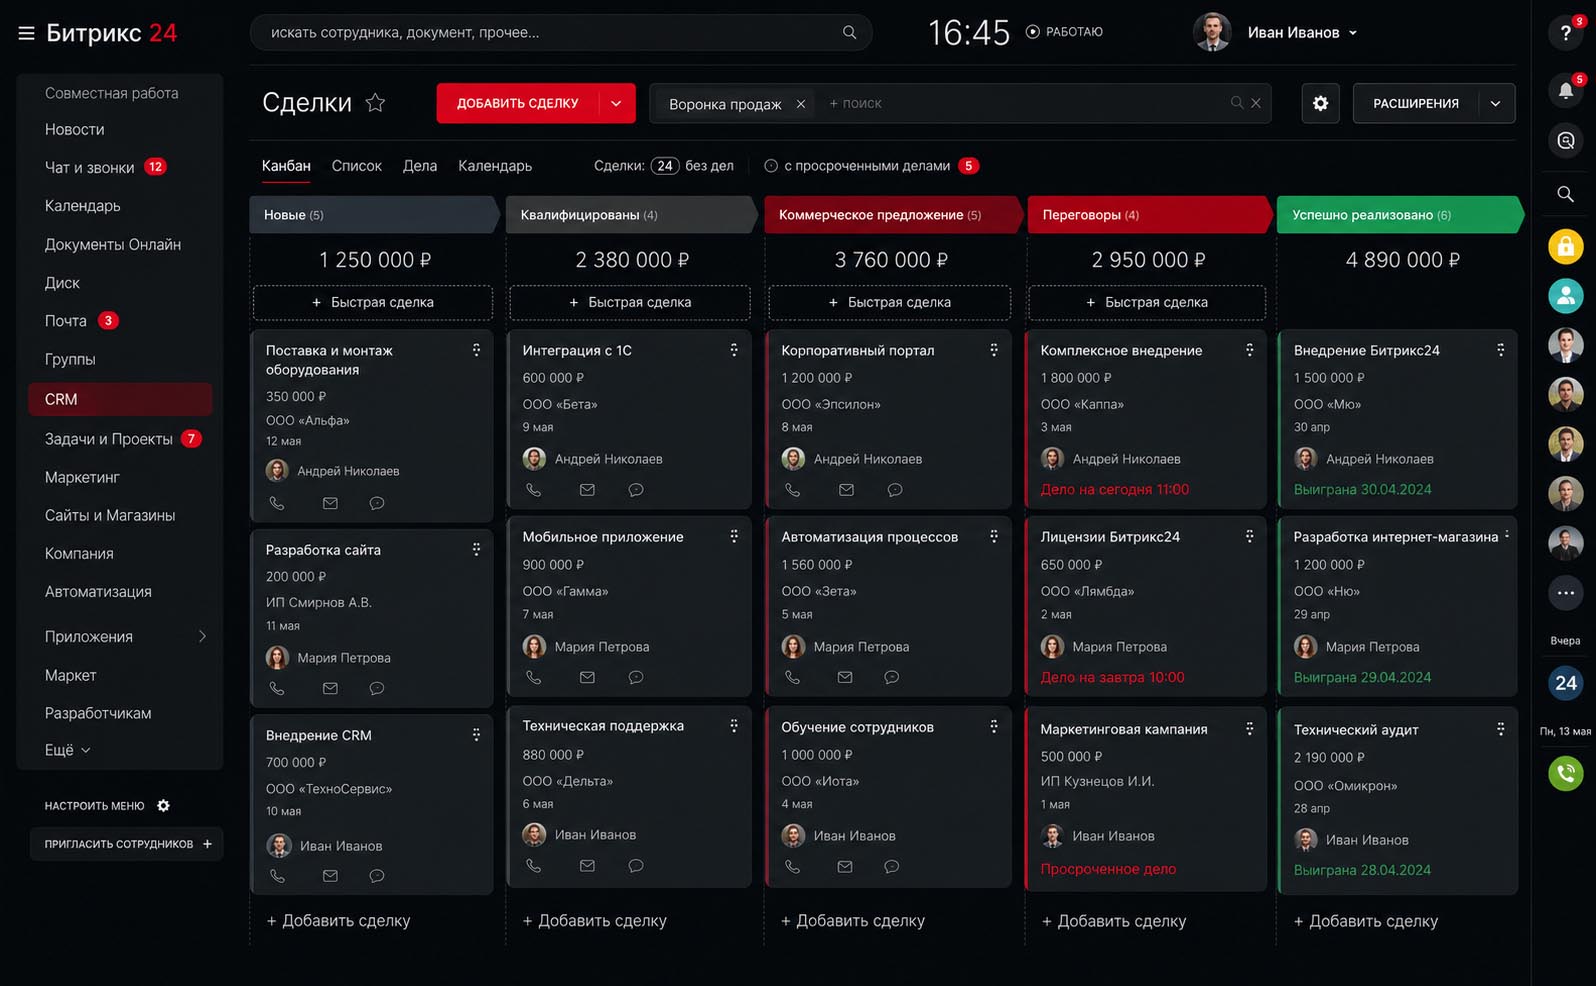Send email from Разработка сайта card
The height and width of the screenshot is (986, 1596).
click(x=330, y=688)
